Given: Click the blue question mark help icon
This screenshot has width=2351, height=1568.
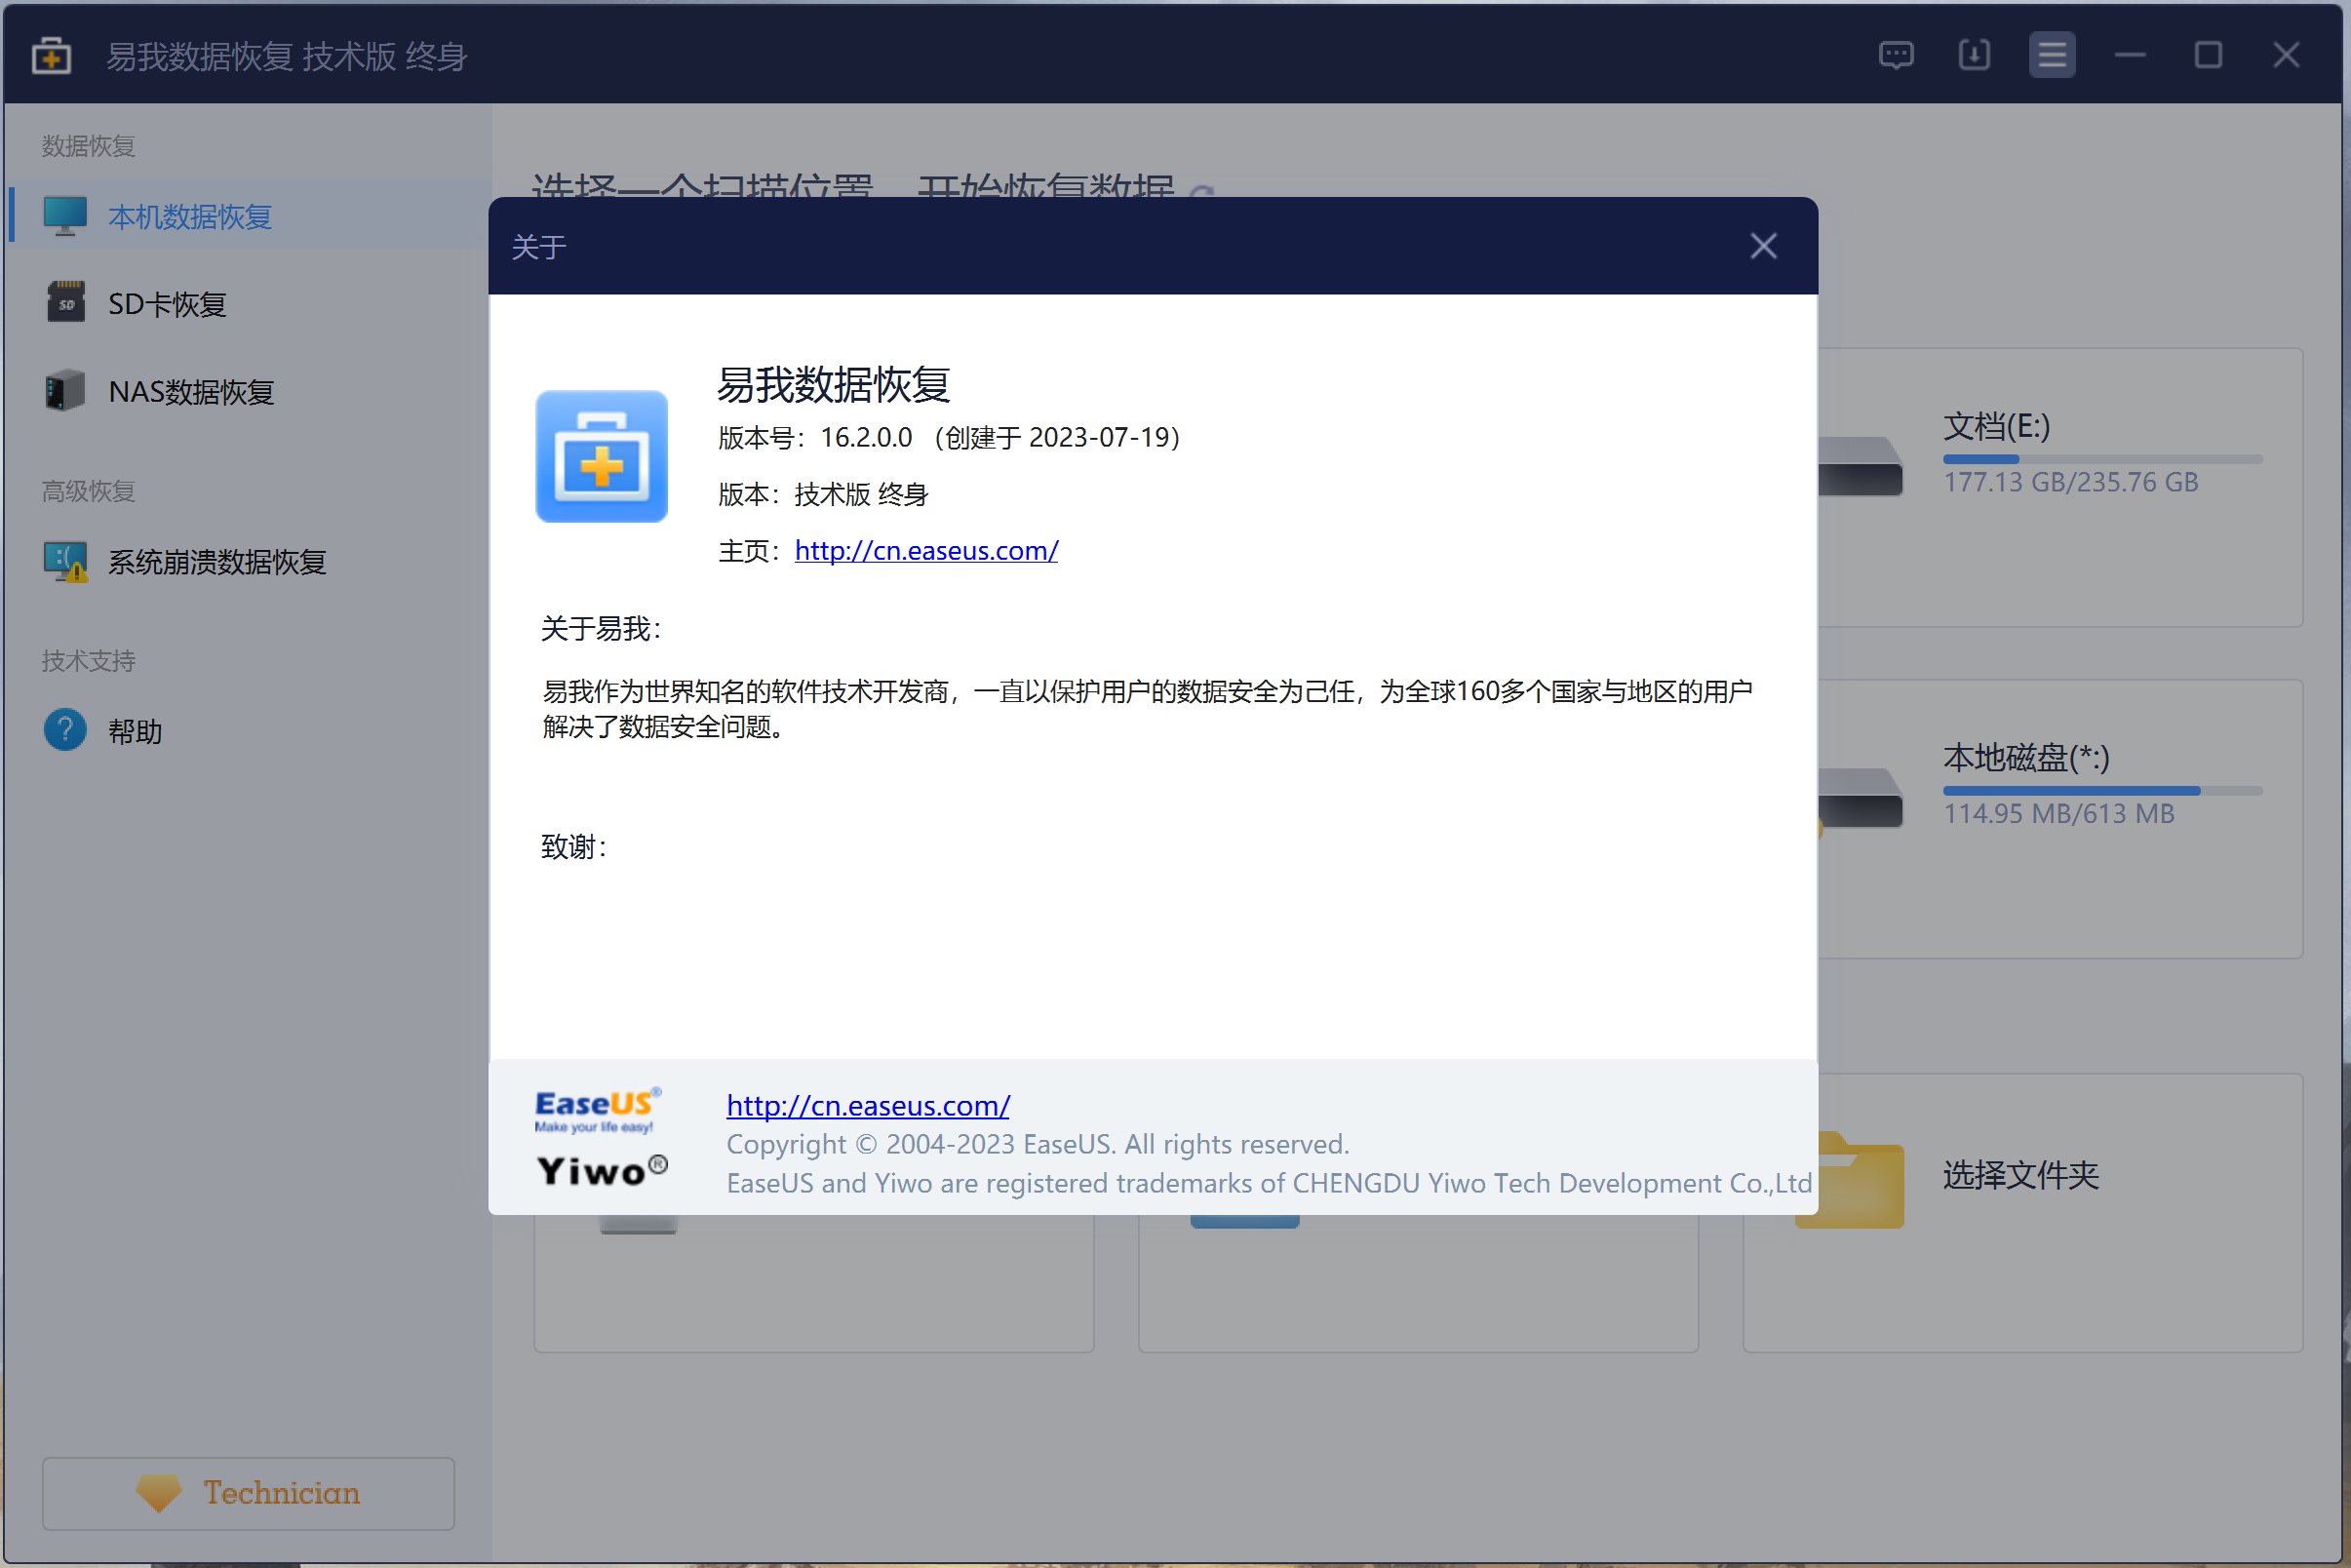Looking at the screenshot, I should (65, 730).
